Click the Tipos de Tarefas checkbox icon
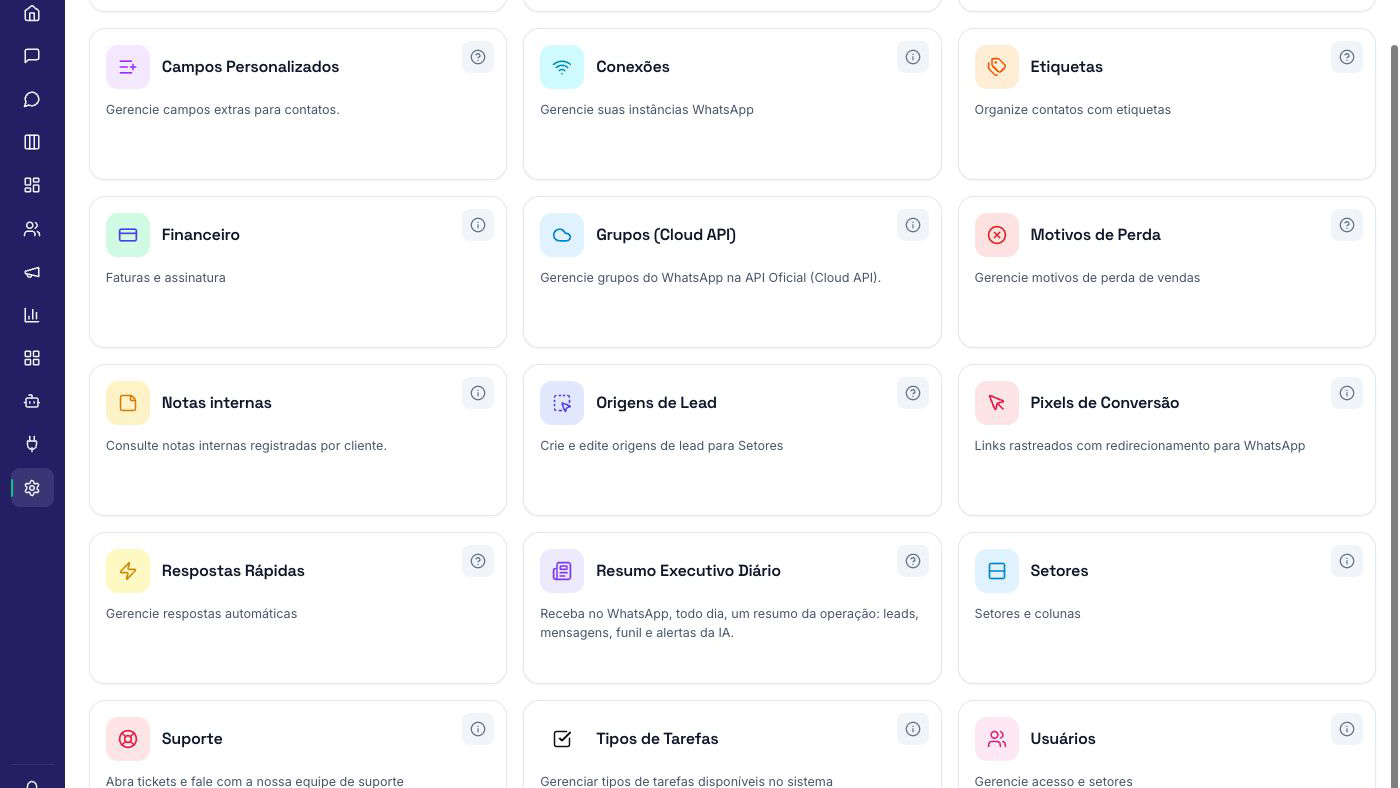Viewport: 1400px width, 788px height. coord(562,739)
